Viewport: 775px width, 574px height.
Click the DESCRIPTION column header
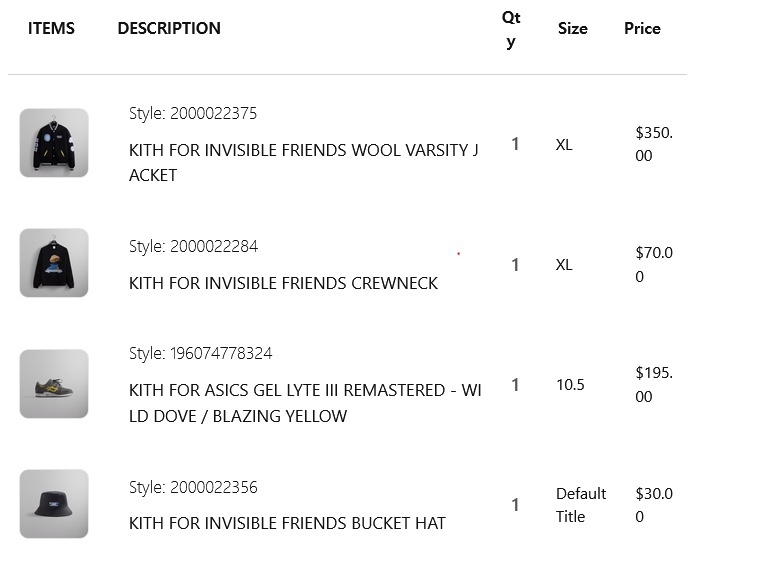click(169, 28)
